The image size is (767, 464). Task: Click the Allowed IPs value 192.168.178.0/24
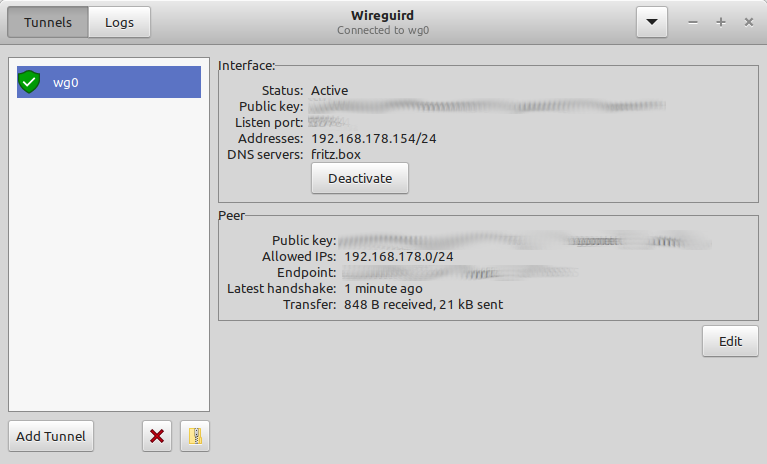tap(398, 257)
